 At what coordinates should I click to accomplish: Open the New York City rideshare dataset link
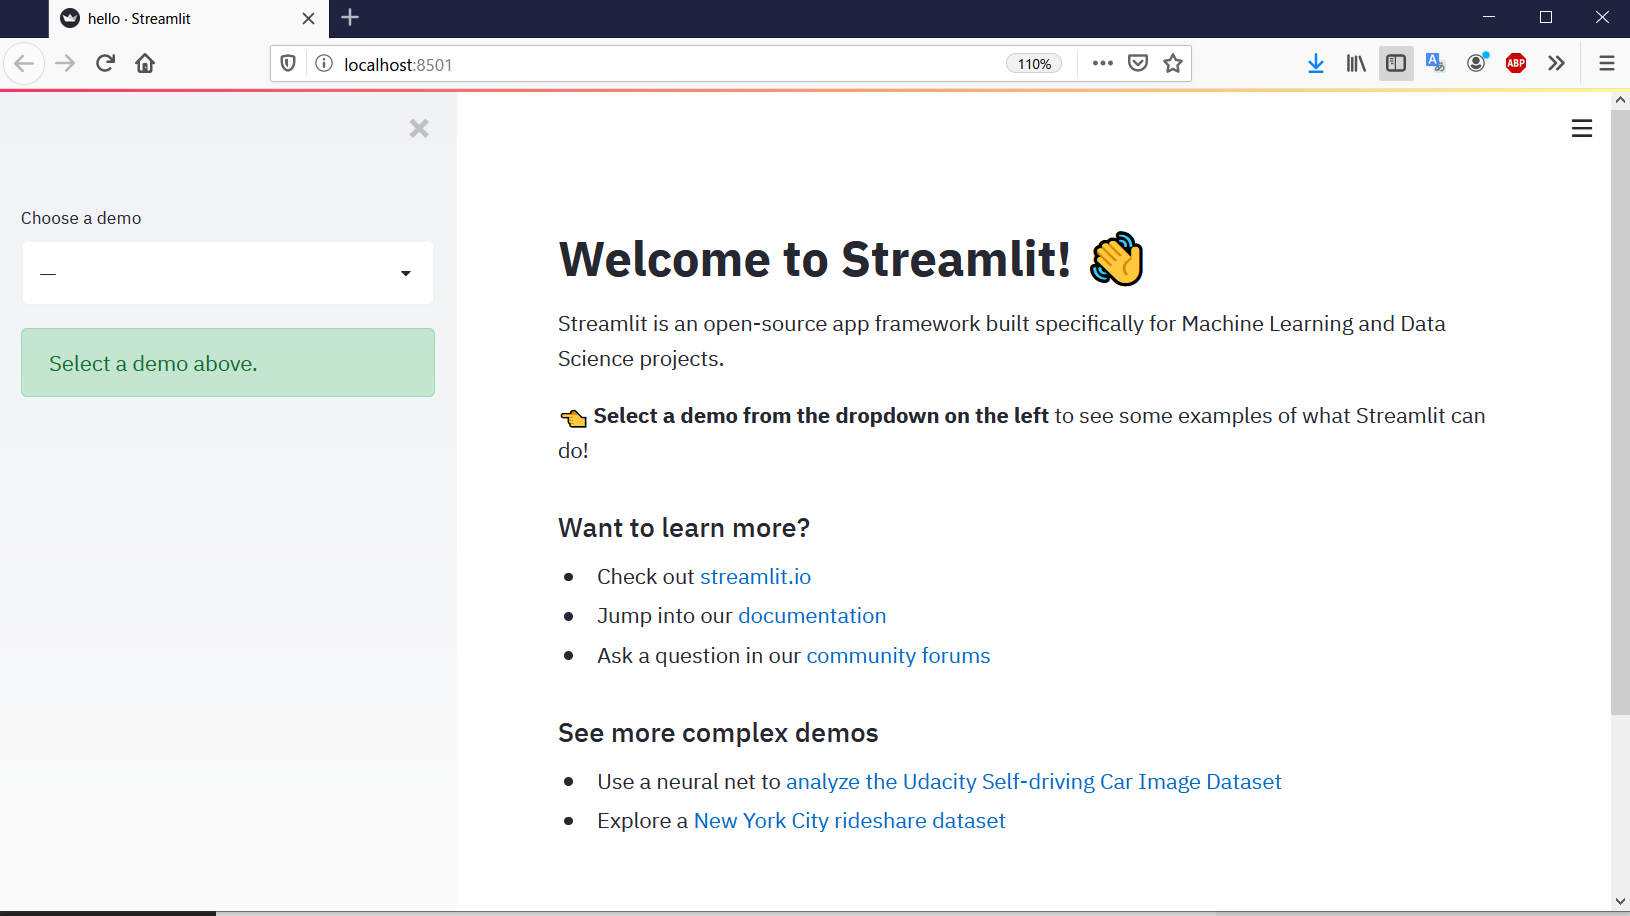pos(849,820)
